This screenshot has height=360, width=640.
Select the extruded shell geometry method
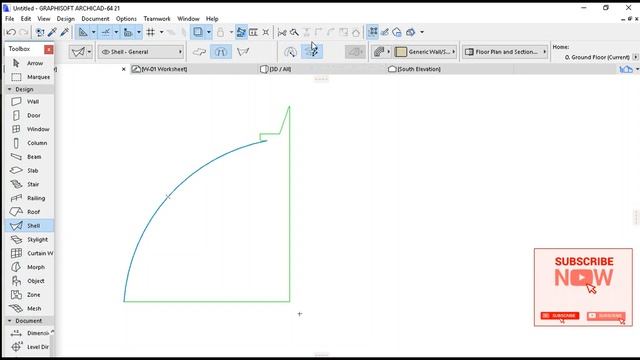coord(199,52)
